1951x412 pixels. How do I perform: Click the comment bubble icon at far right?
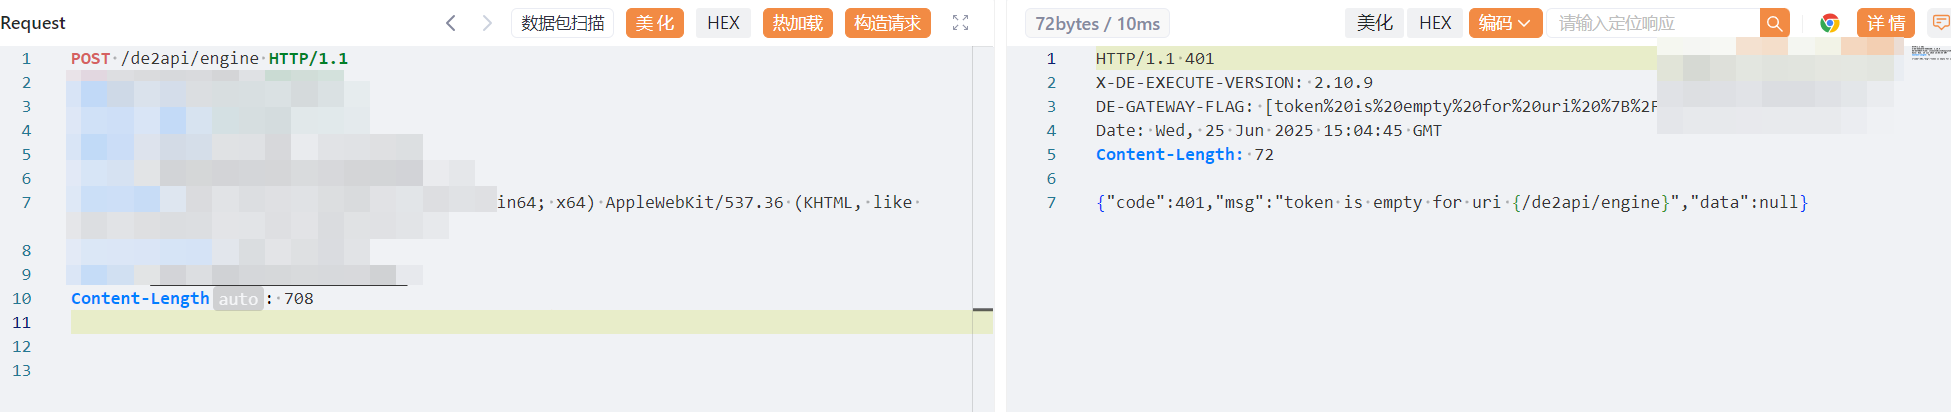(x=1940, y=23)
